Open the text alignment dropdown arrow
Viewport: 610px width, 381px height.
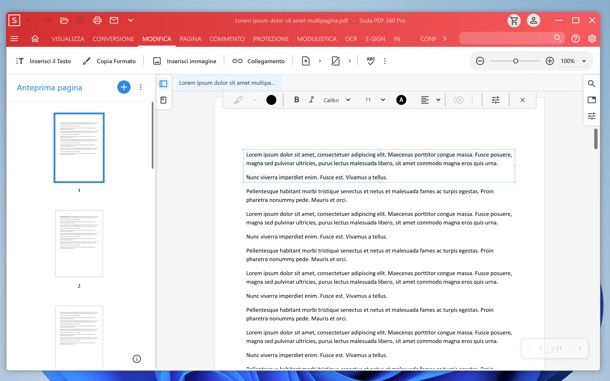click(438, 100)
